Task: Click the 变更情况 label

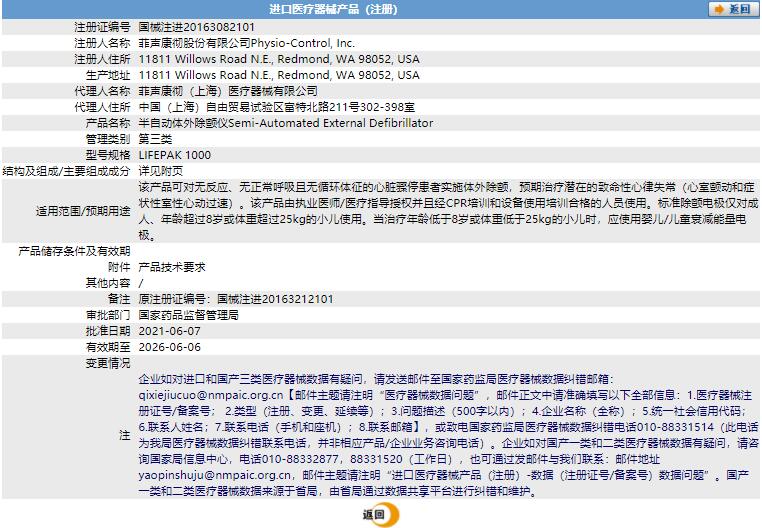Action: click(x=108, y=364)
